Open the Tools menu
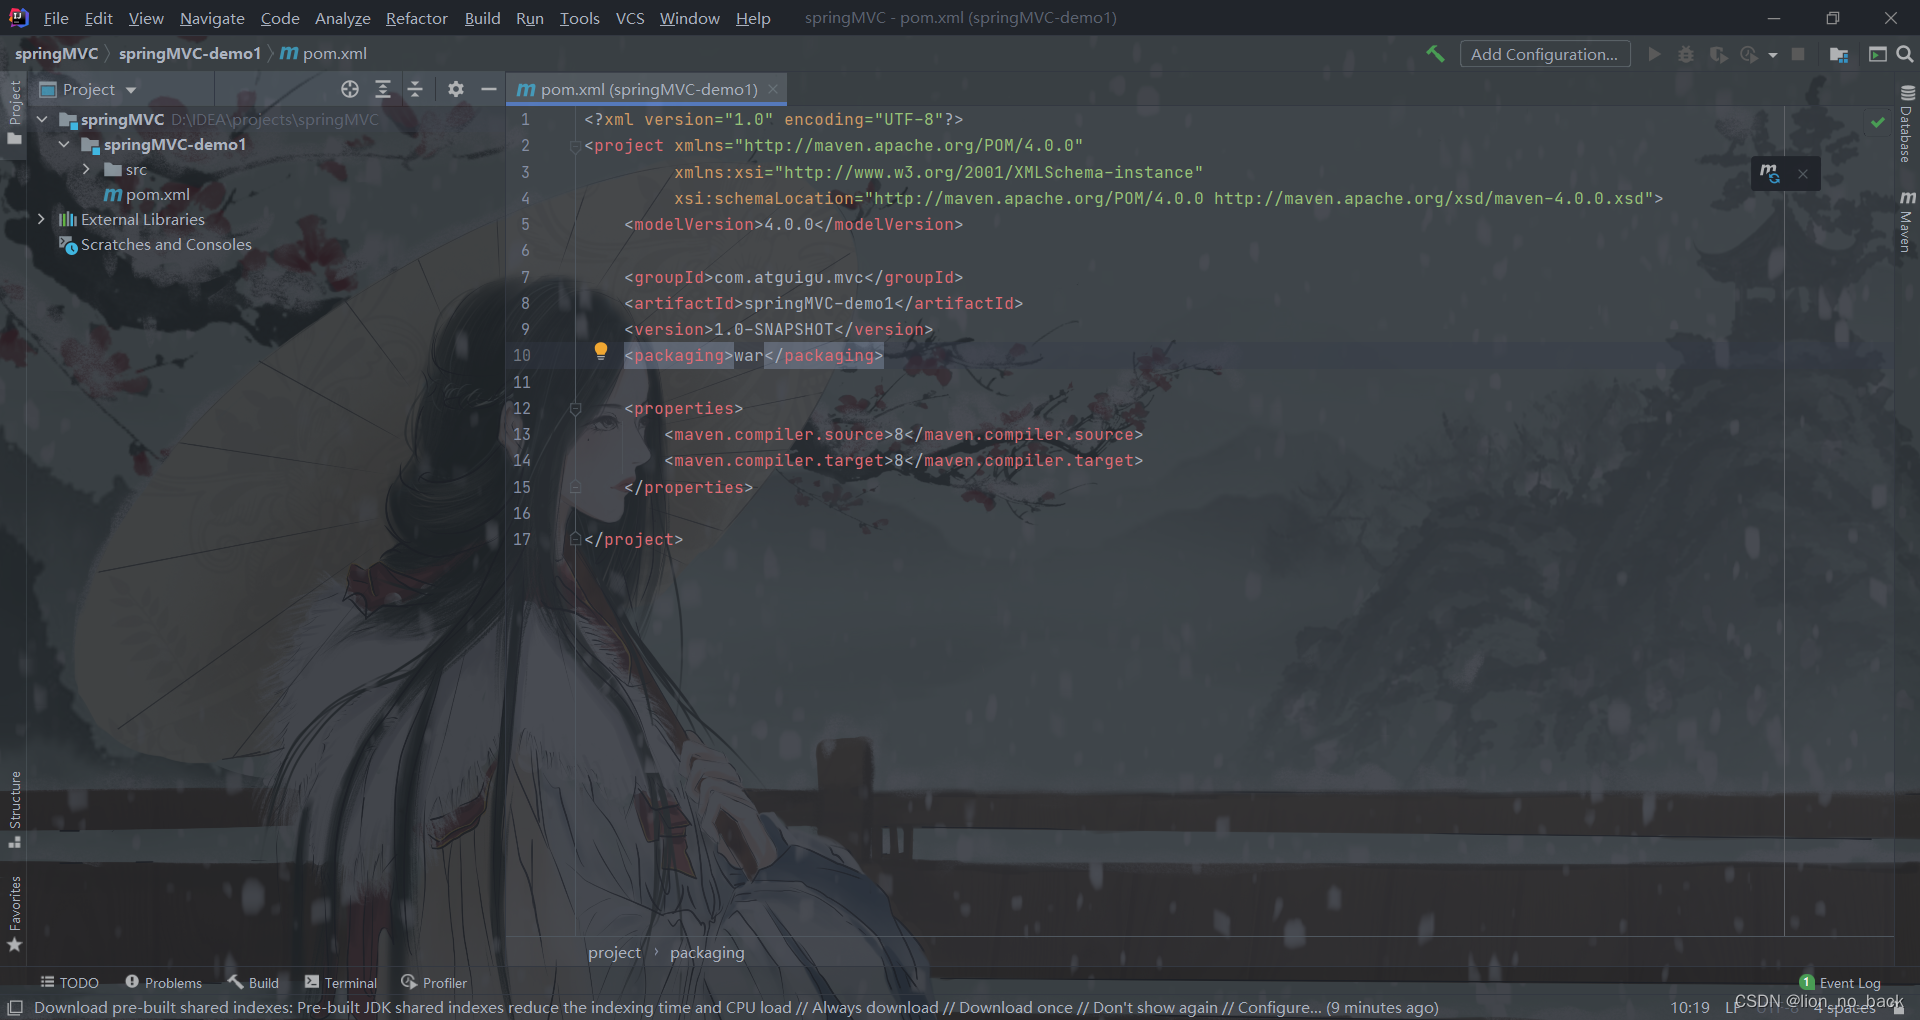This screenshot has width=1920, height=1020. pos(579,18)
